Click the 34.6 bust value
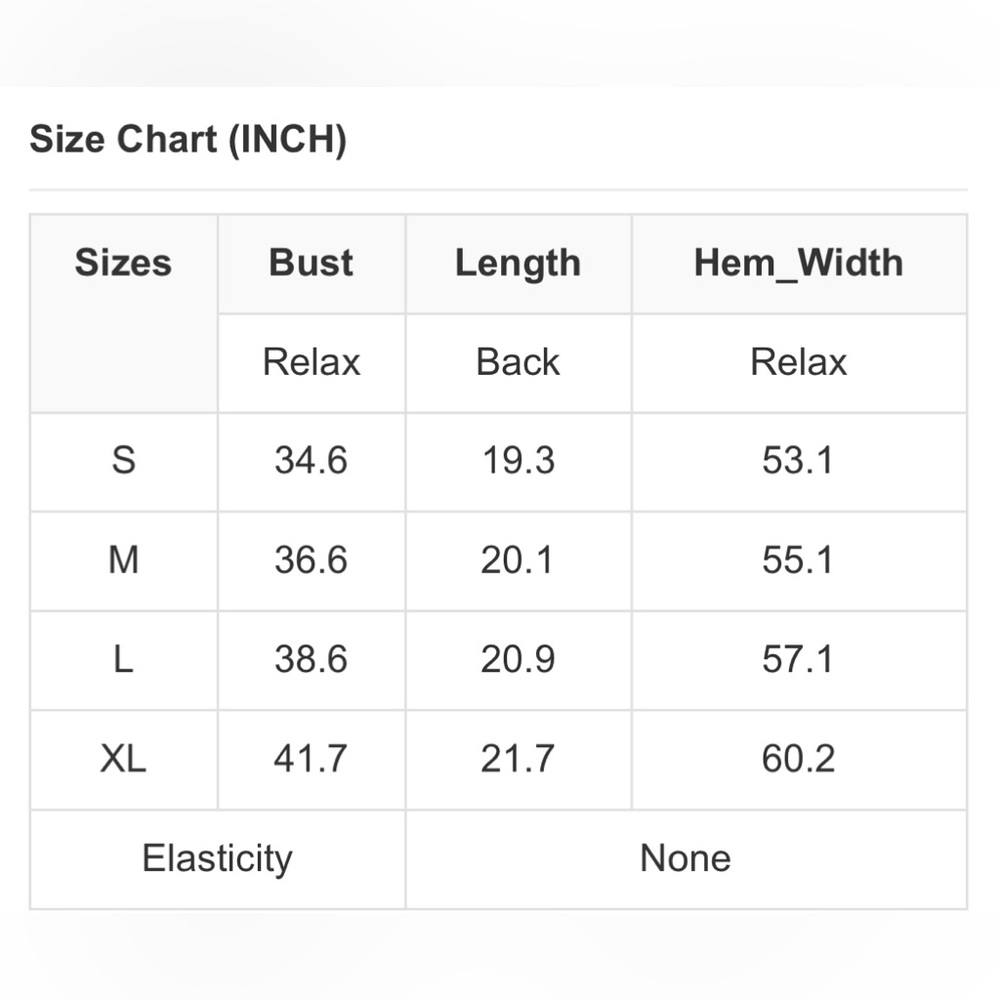Screen dimensions: 1000x1000 click(x=311, y=460)
